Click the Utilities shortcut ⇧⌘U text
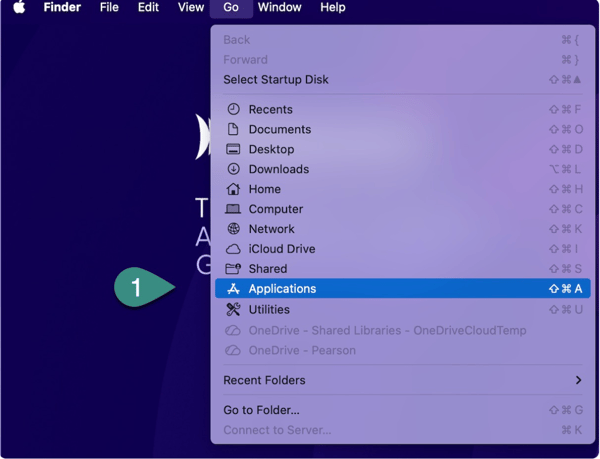Screen dimensions: 600x459 [x=566, y=309]
